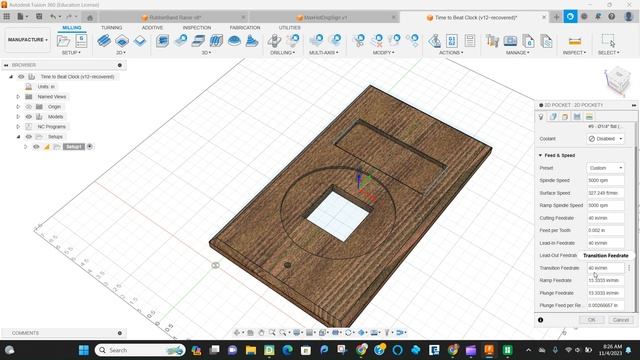Switch to the INSPECTION tab

click(x=197, y=27)
